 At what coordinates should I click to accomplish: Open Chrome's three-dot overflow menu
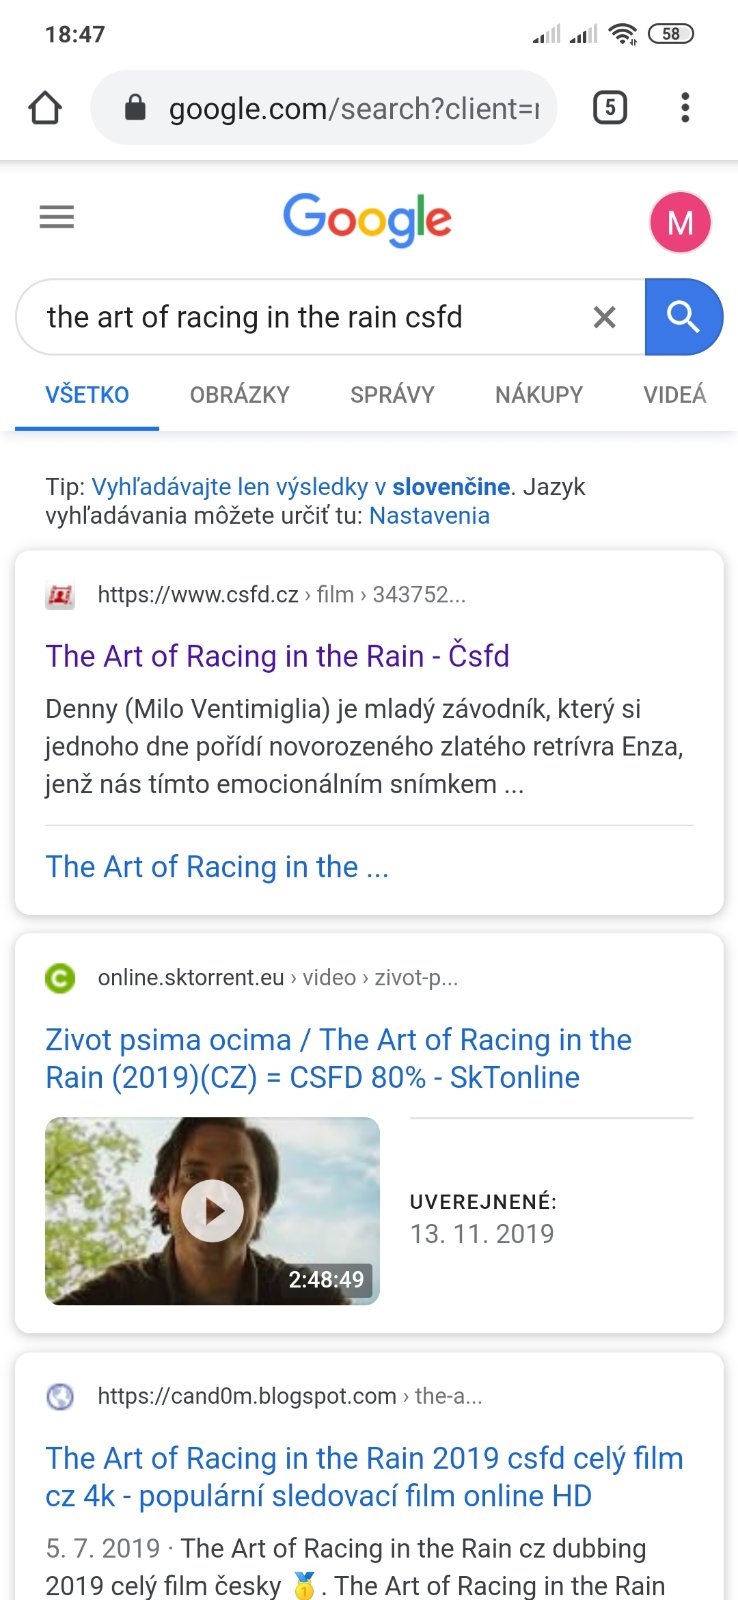pyautogui.click(x=685, y=108)
